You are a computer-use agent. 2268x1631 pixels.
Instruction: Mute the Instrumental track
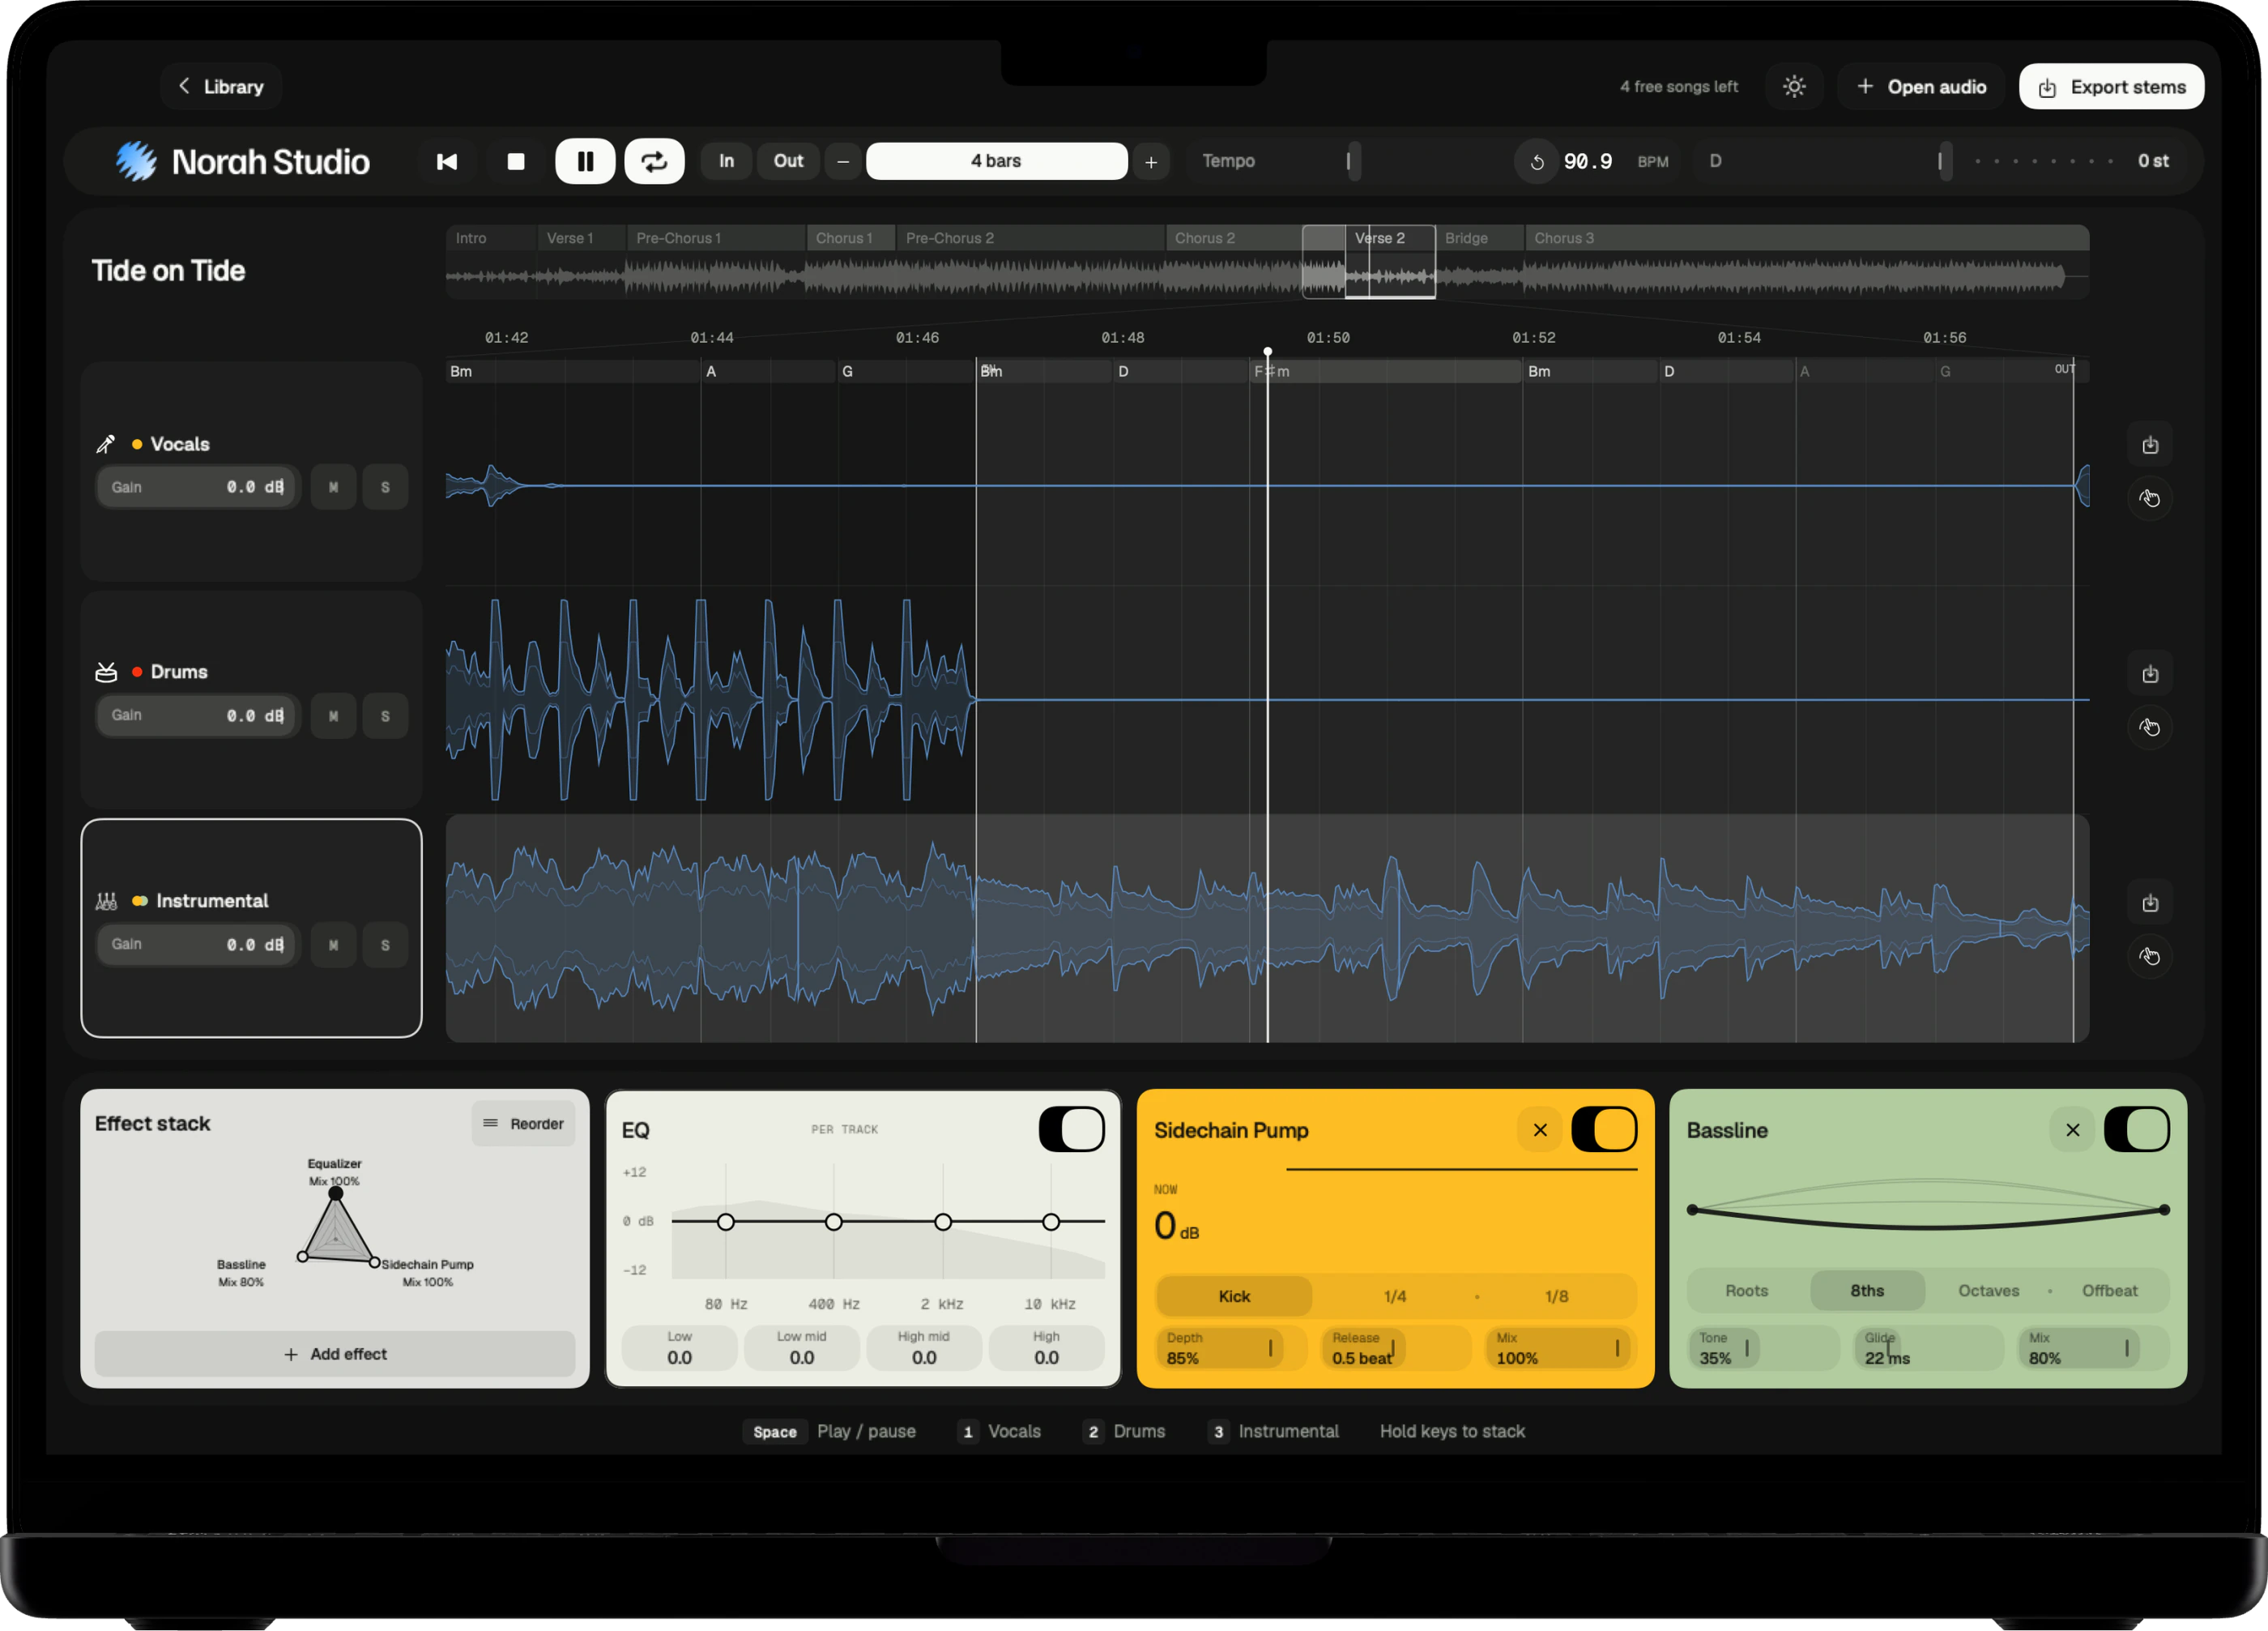point(333,945)
